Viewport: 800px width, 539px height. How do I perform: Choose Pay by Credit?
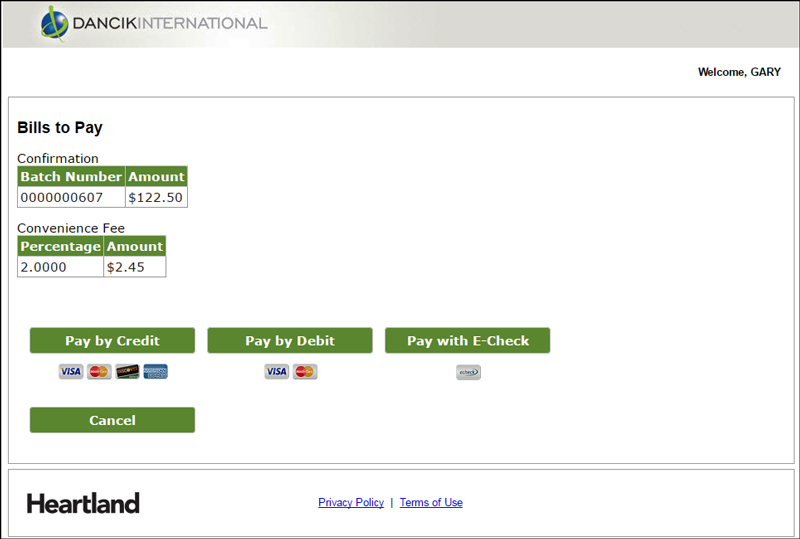[x=112, y=340]
